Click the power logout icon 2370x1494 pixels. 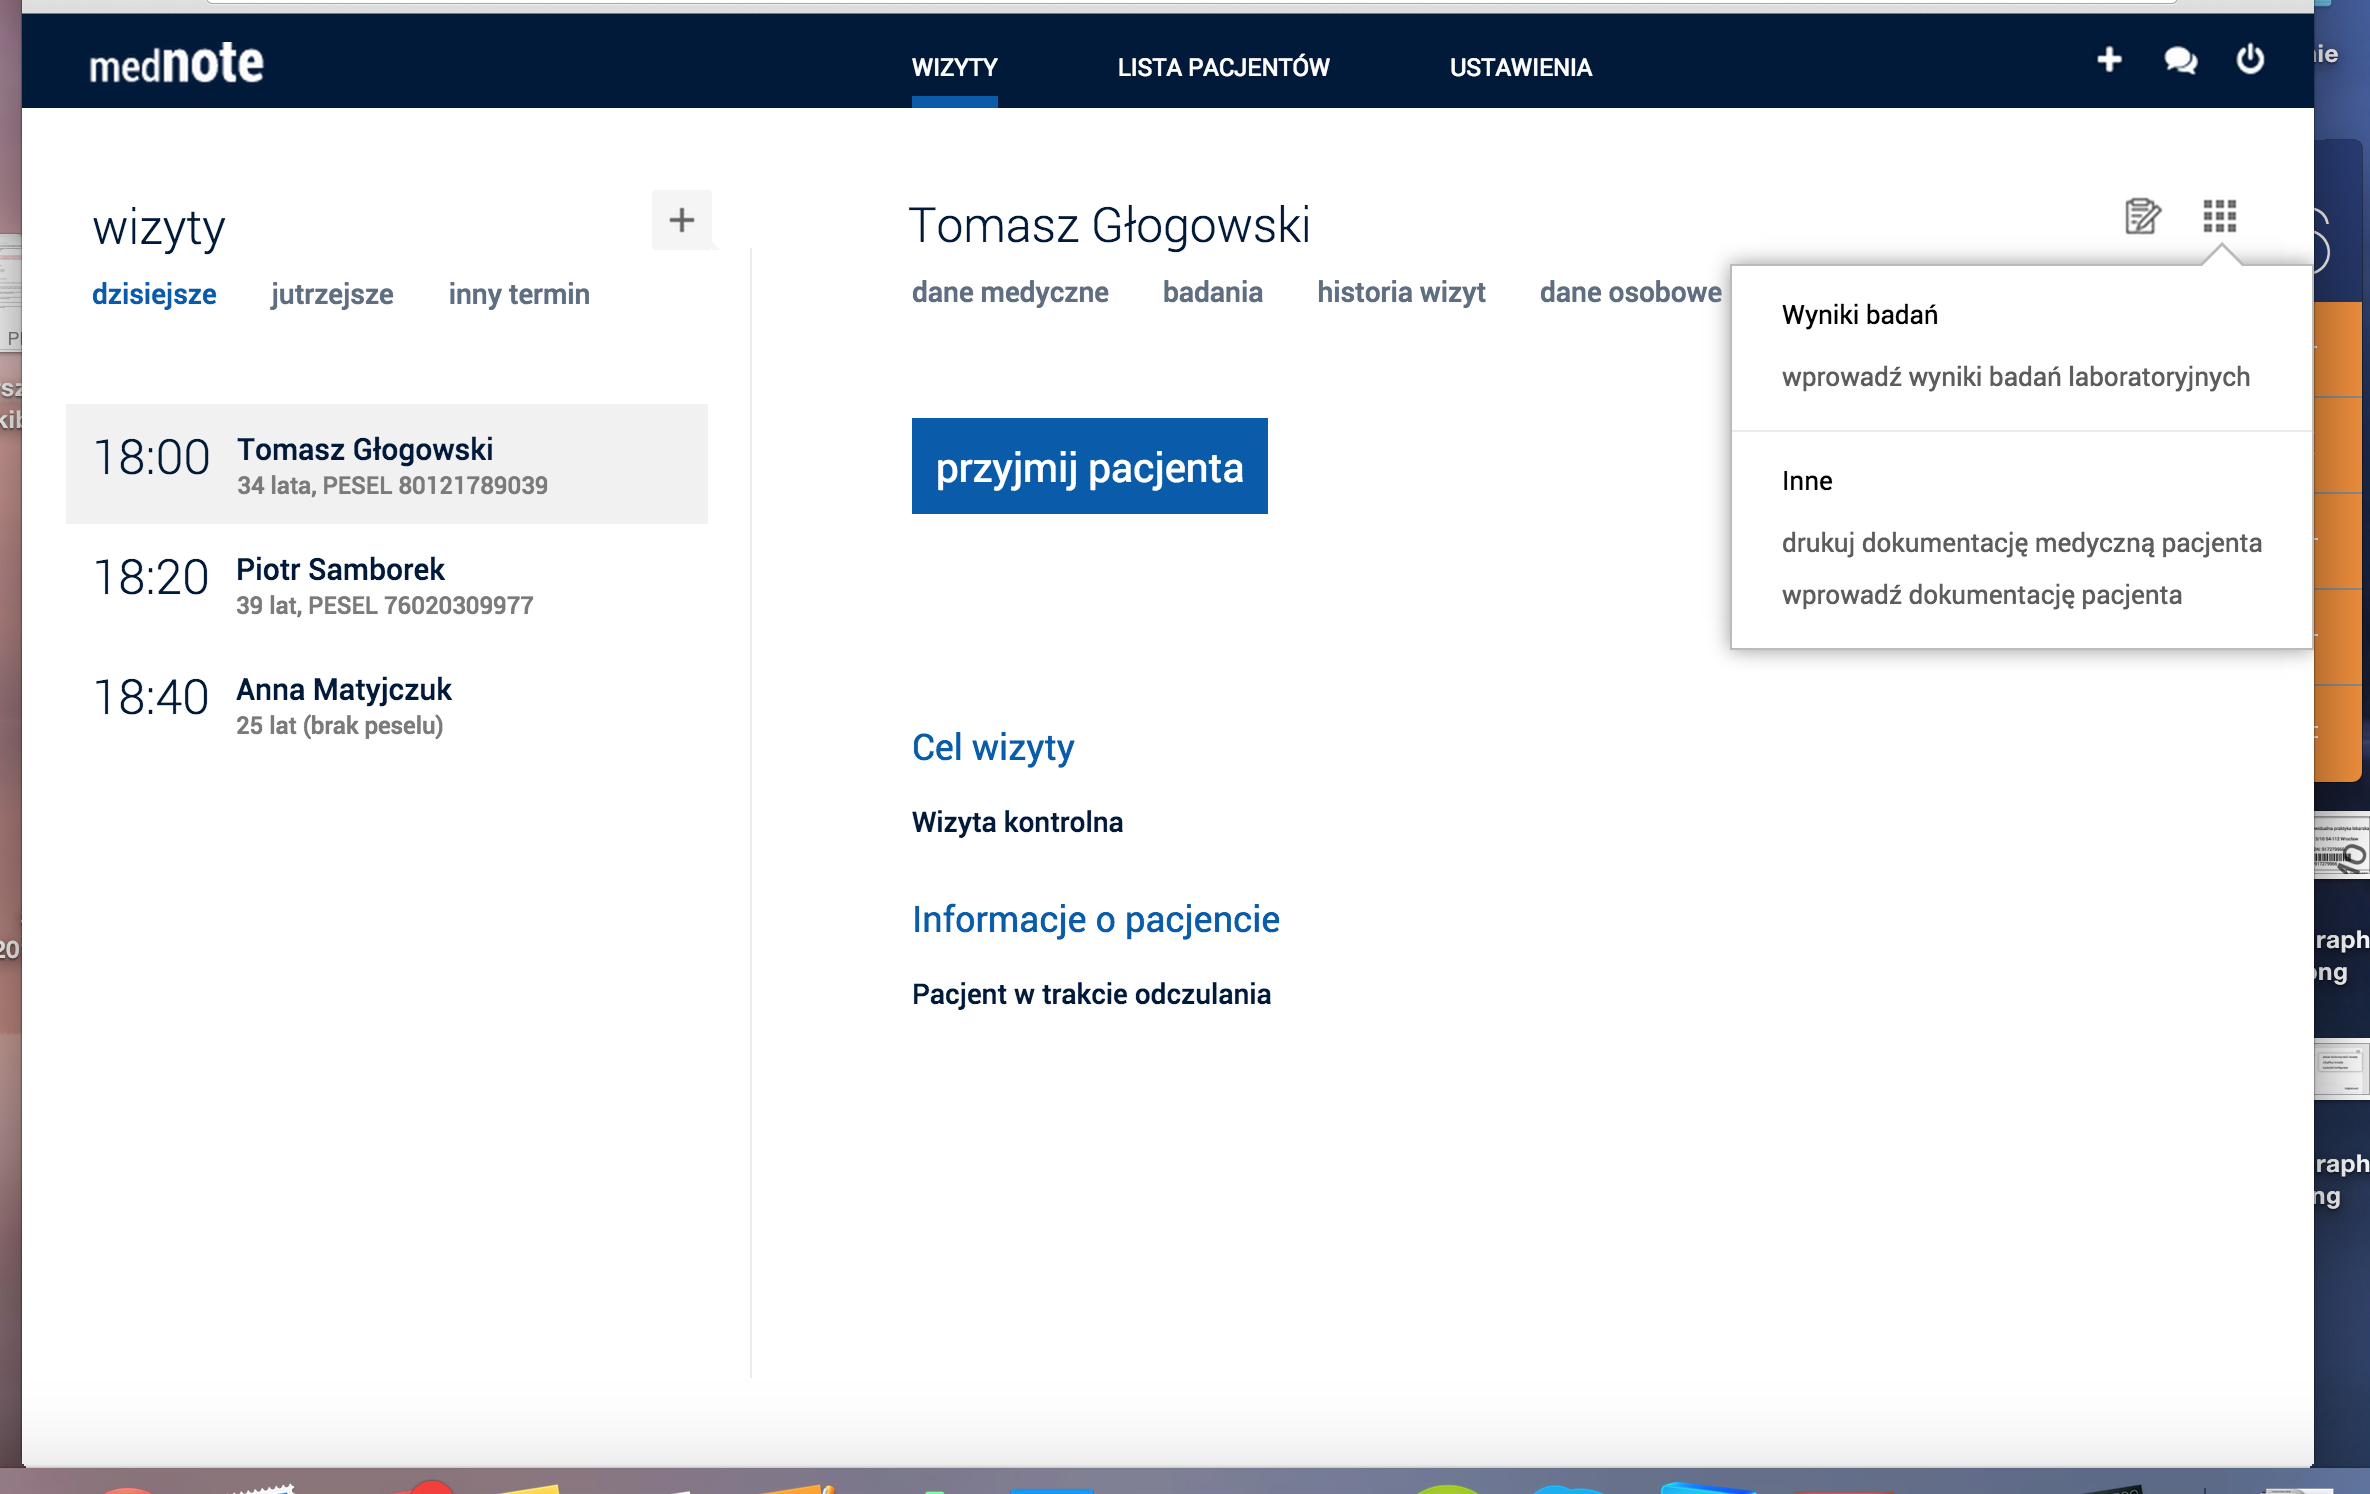point(2250,60)
